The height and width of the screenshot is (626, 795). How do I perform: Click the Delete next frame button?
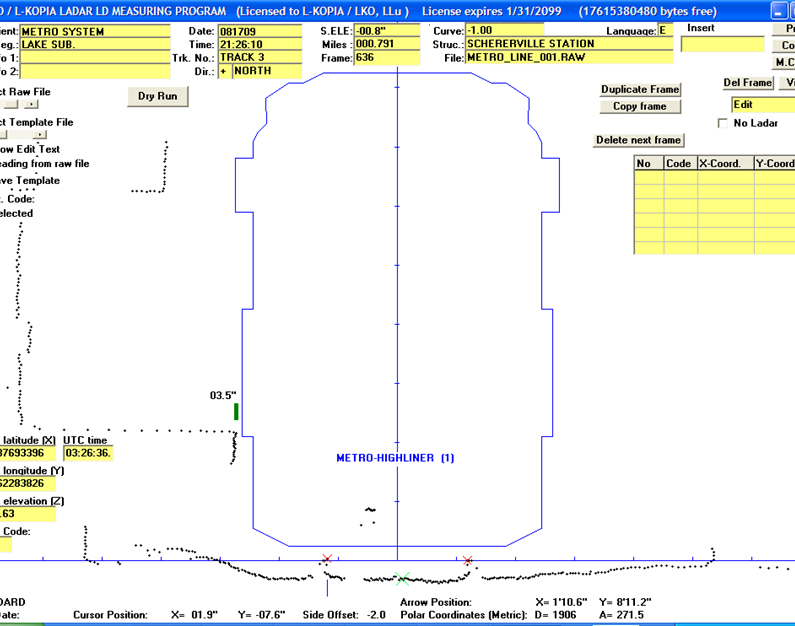[638, 140]
